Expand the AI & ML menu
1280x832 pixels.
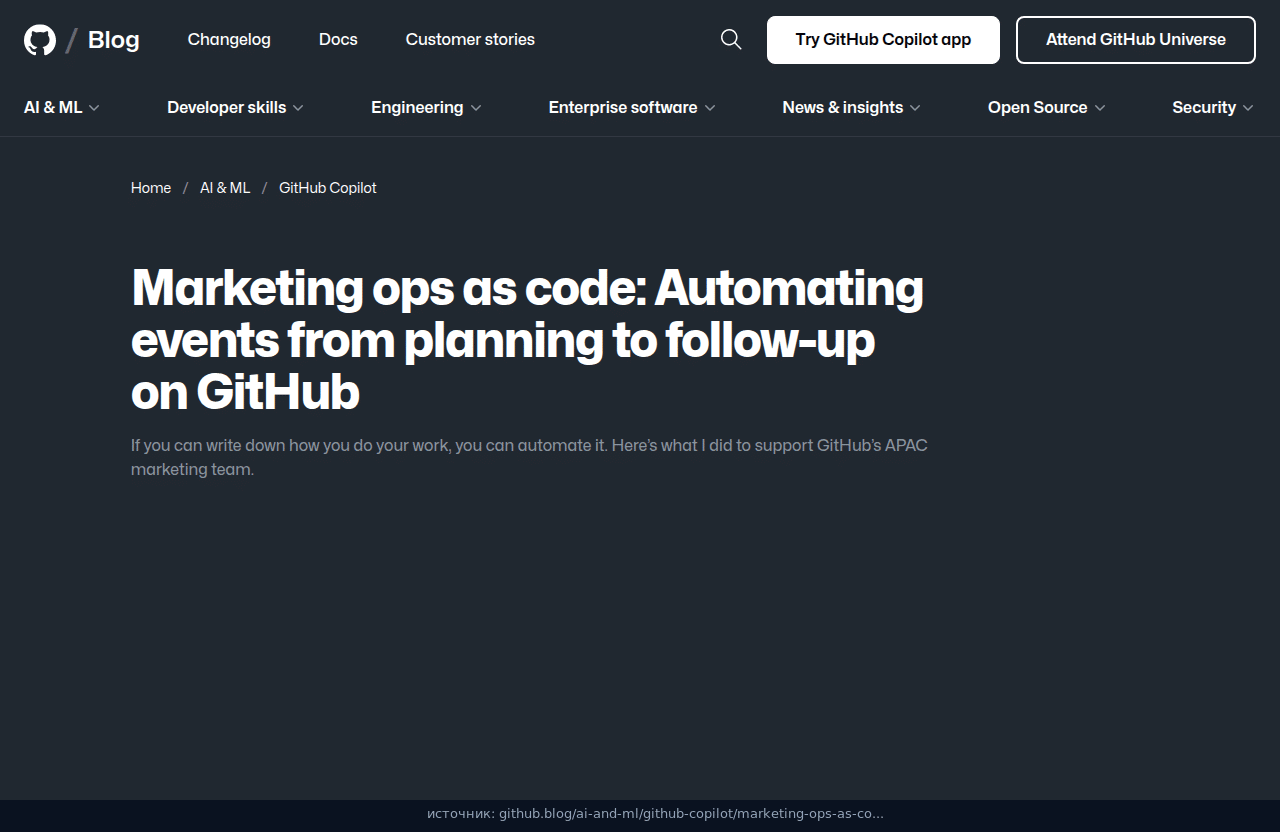(x=62, y=107)
